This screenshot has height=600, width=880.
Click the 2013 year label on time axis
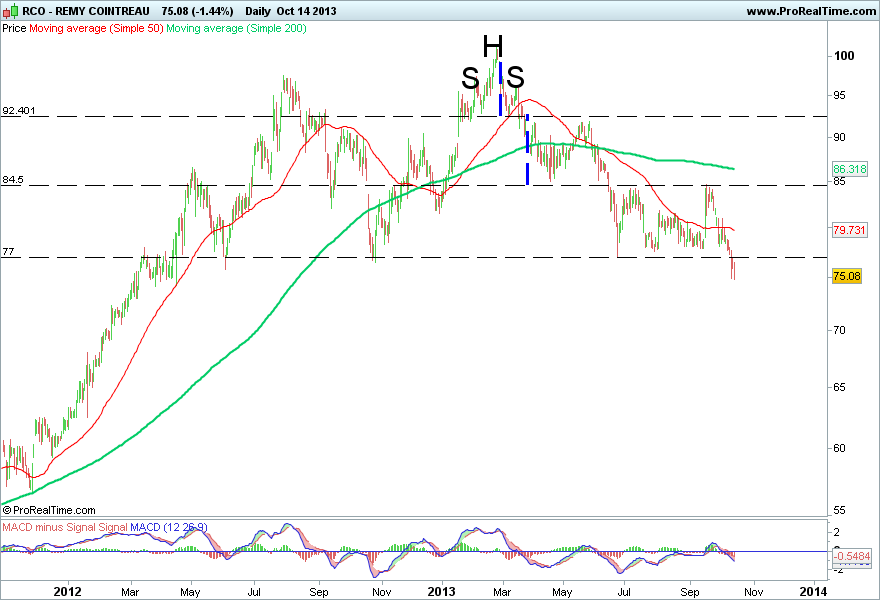(x=442, y=592)
